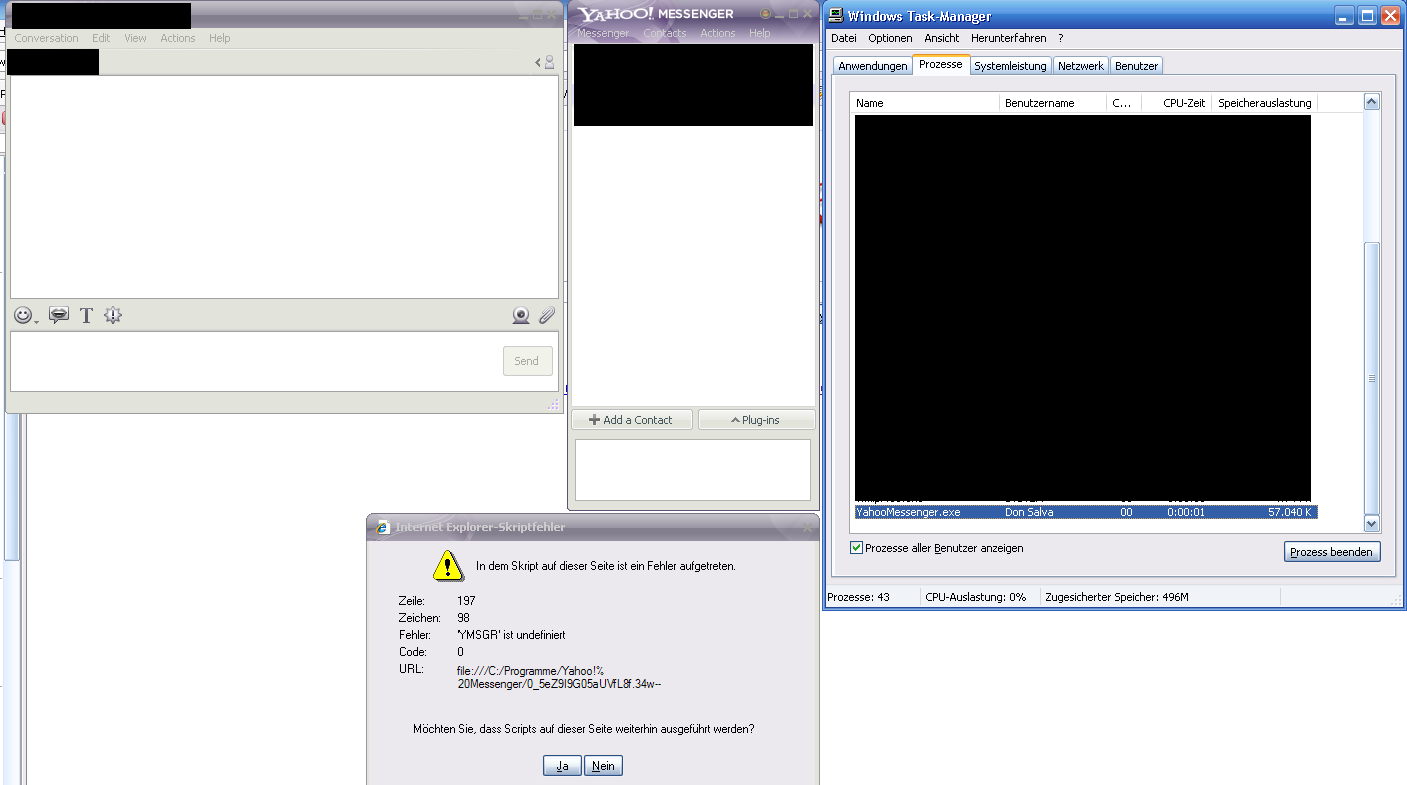The height and width of the screenshot is (785, 1407).
Task: Click the warning icon in script error dialog
Action: pyautogui.click(x=448, y=566)
